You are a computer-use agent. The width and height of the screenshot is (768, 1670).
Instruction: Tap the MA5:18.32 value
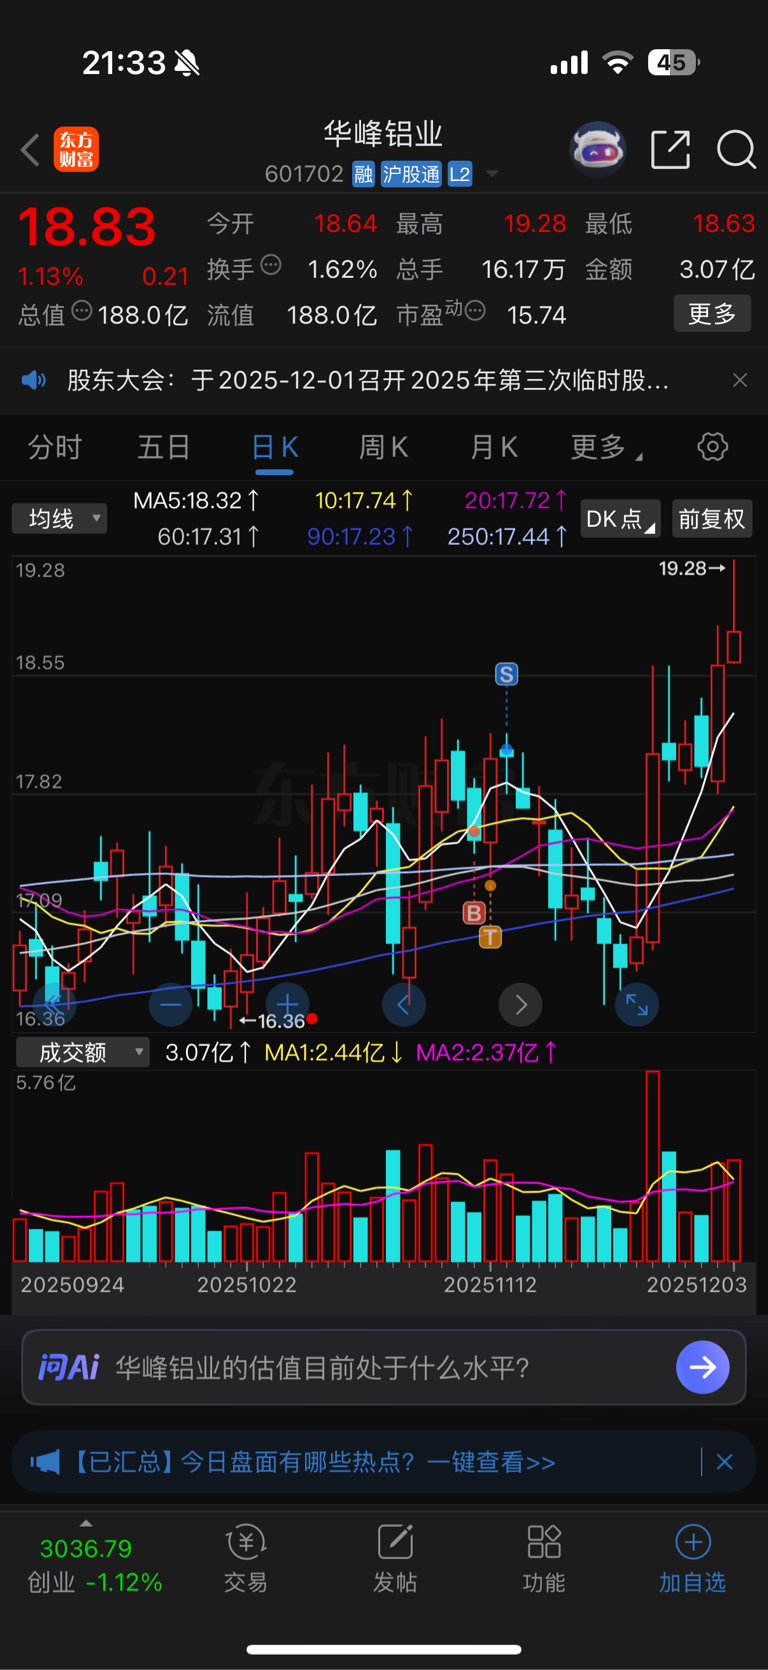pos(197,500)
